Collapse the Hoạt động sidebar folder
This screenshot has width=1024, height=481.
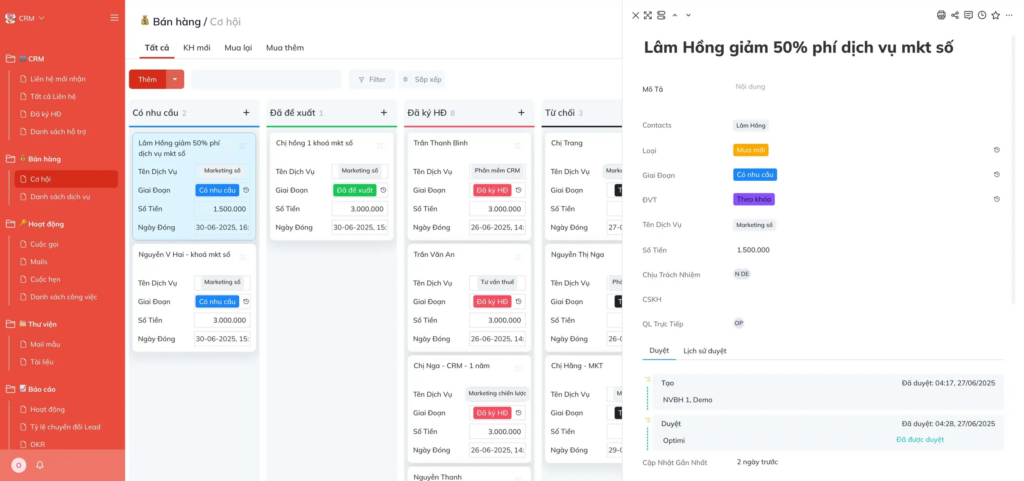pyautogui.click(x=10, y=224)
